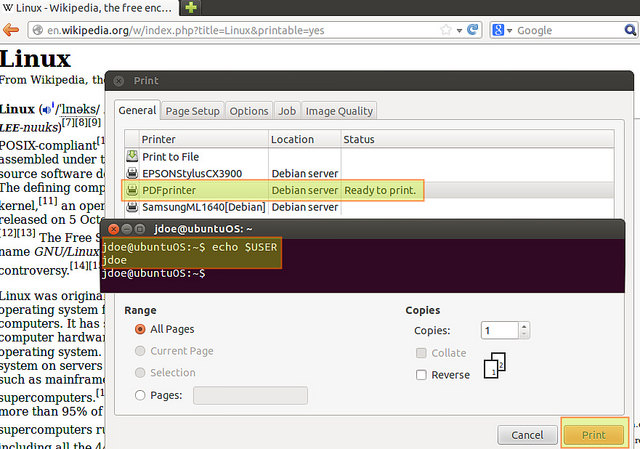Switch to the Page Setup tab
The height and width of the screenshot is (449, 640).
[x=192, y=111]
